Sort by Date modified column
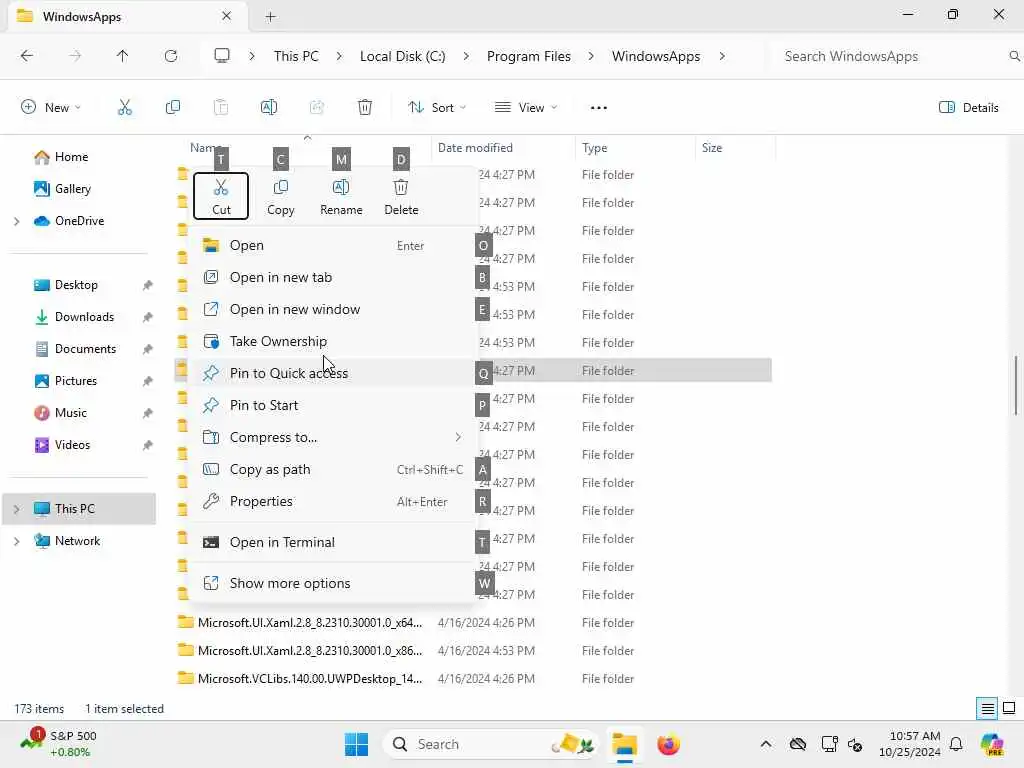 pos(503,148)
